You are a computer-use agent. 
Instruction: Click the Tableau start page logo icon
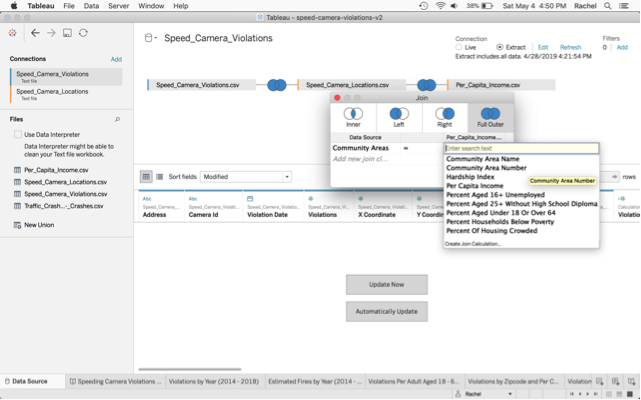pyautogui.click(x=12, y=33)
